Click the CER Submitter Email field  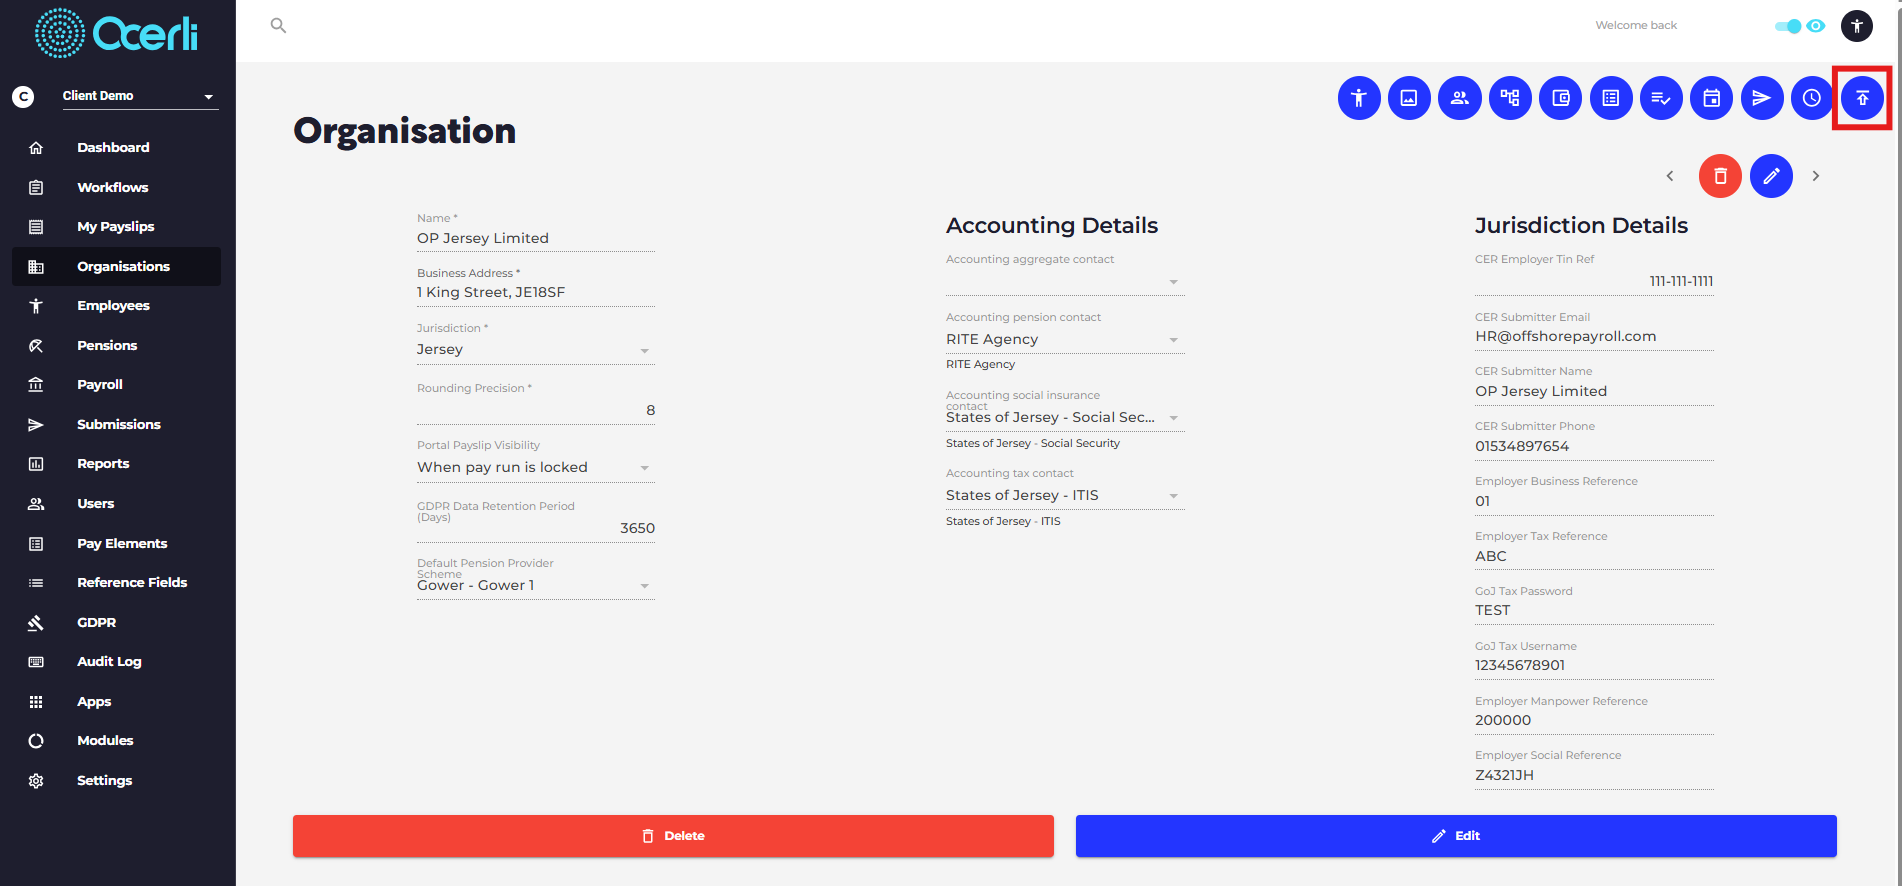click(x=1594, y=336)
